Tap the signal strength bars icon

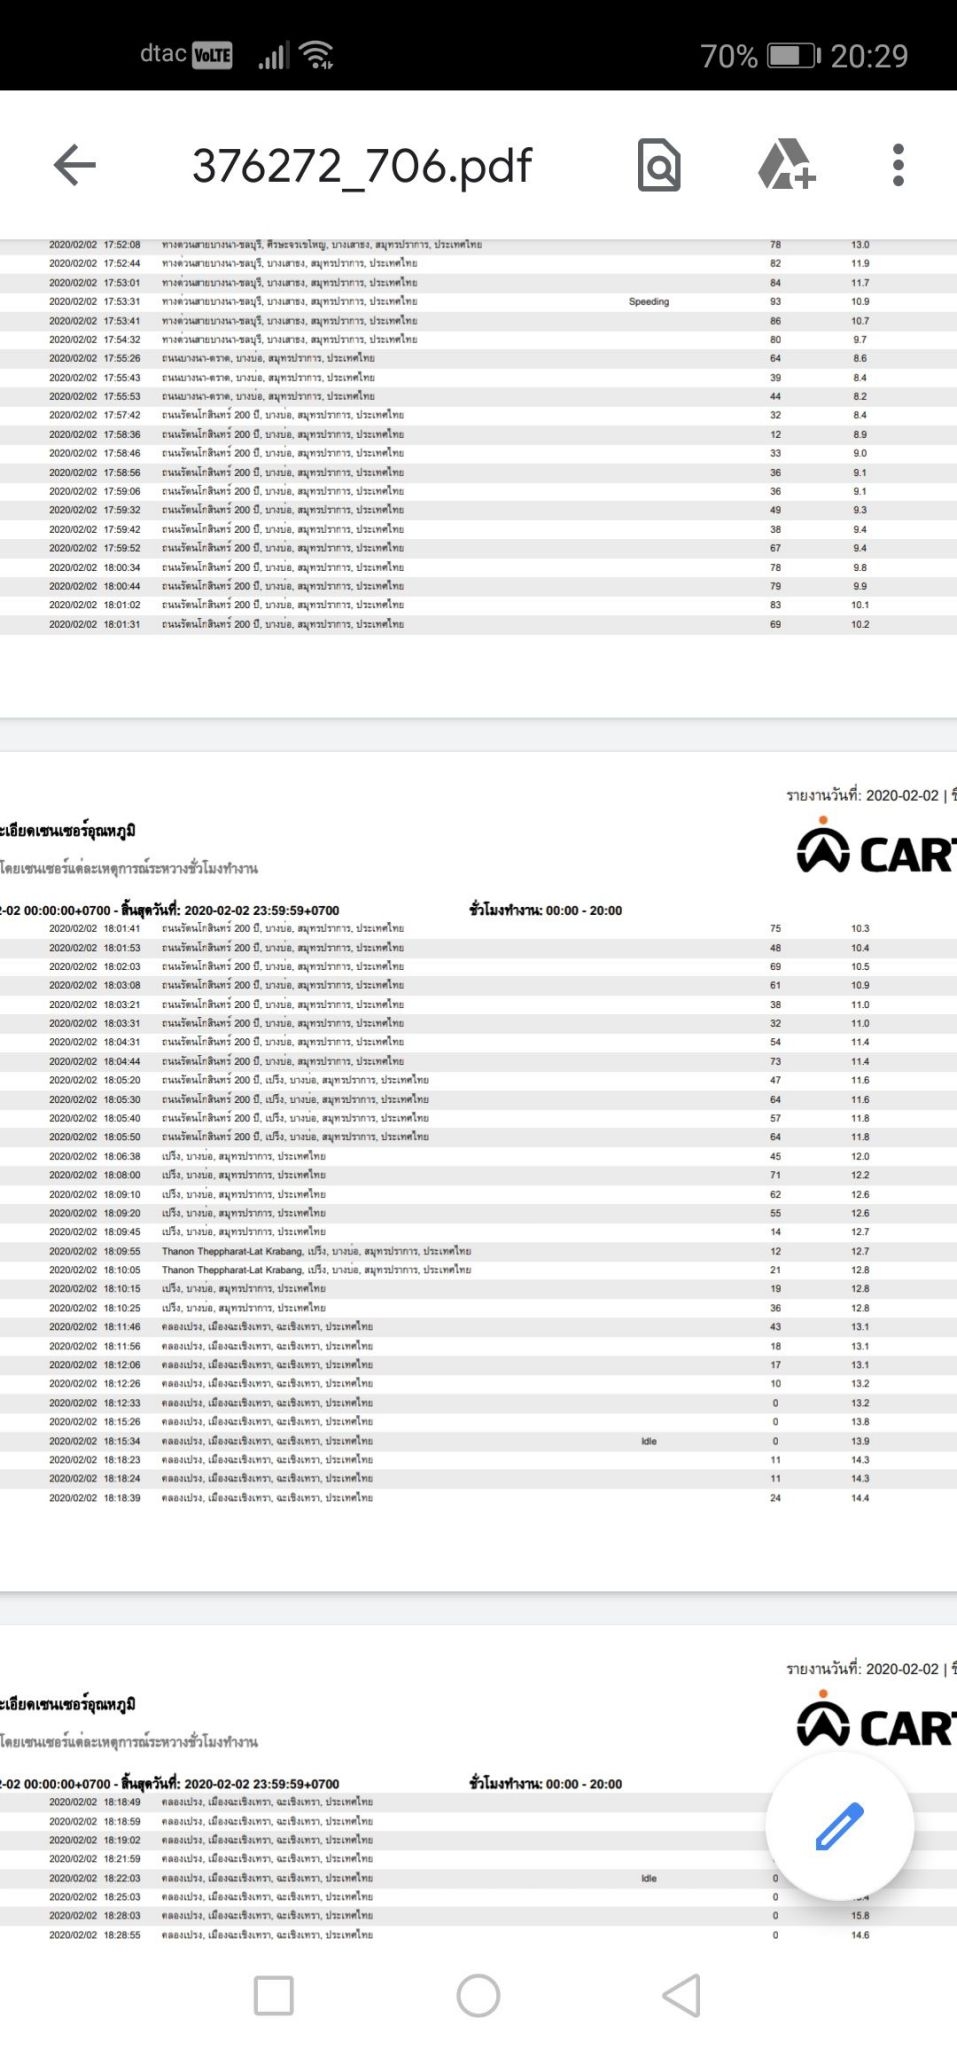273,55
